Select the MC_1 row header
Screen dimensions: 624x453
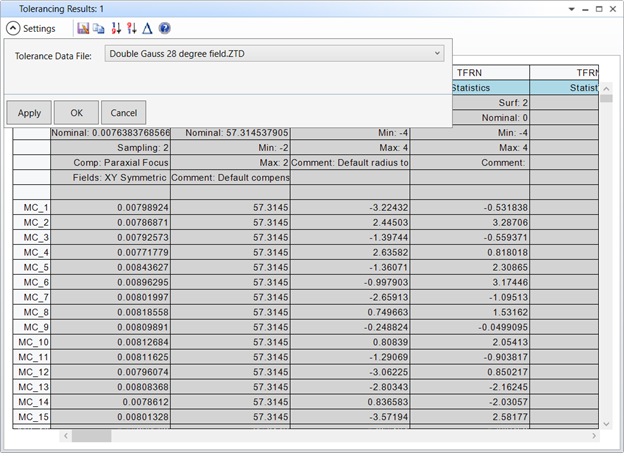[31, 208]
